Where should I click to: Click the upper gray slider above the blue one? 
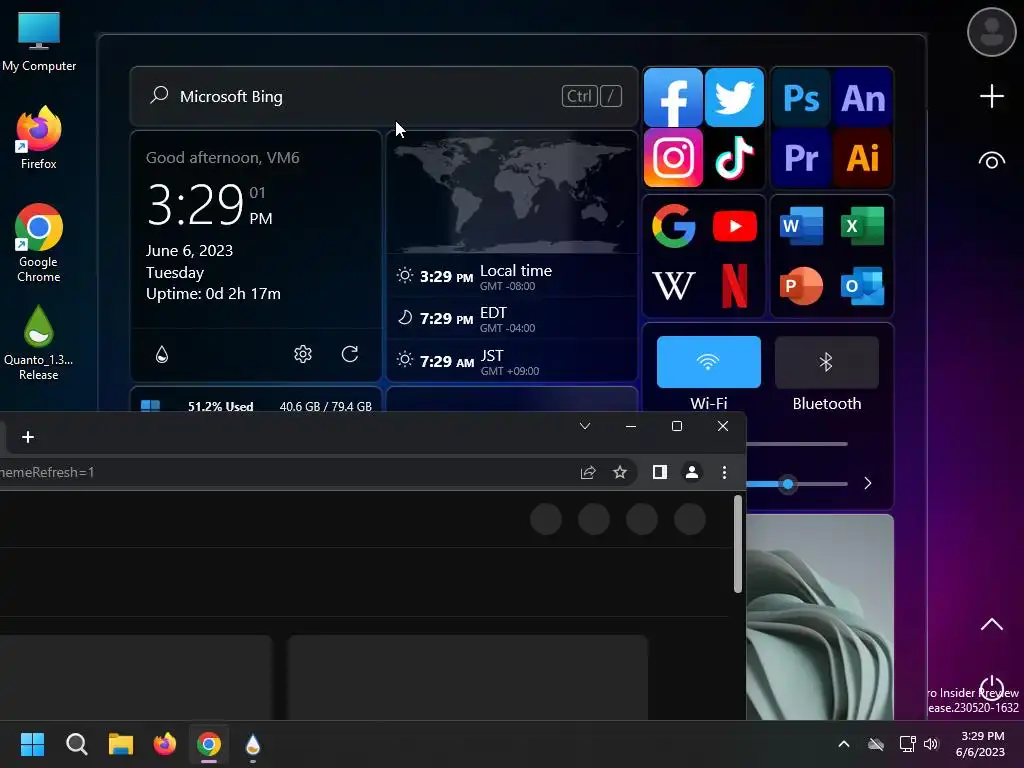(x=797, y=444)
